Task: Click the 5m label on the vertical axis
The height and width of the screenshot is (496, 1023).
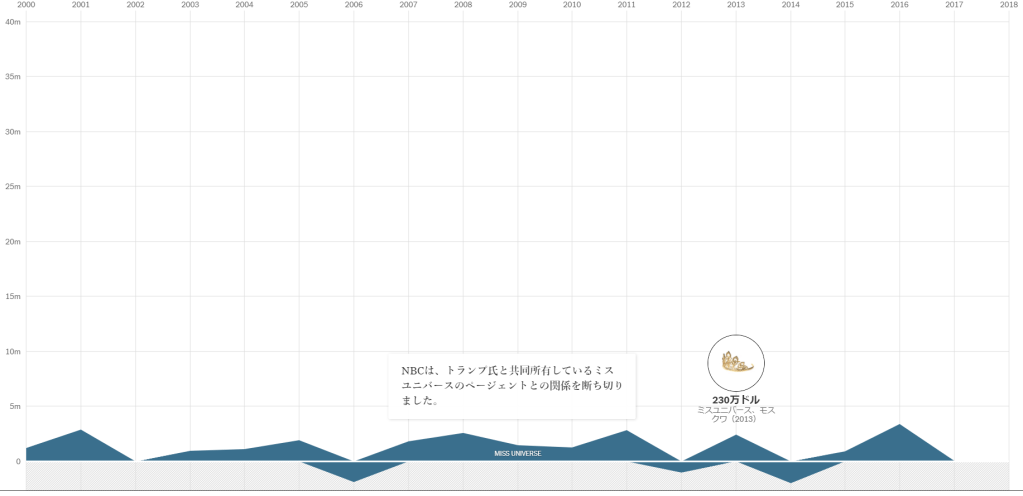Action: click(x=14, y=406)
